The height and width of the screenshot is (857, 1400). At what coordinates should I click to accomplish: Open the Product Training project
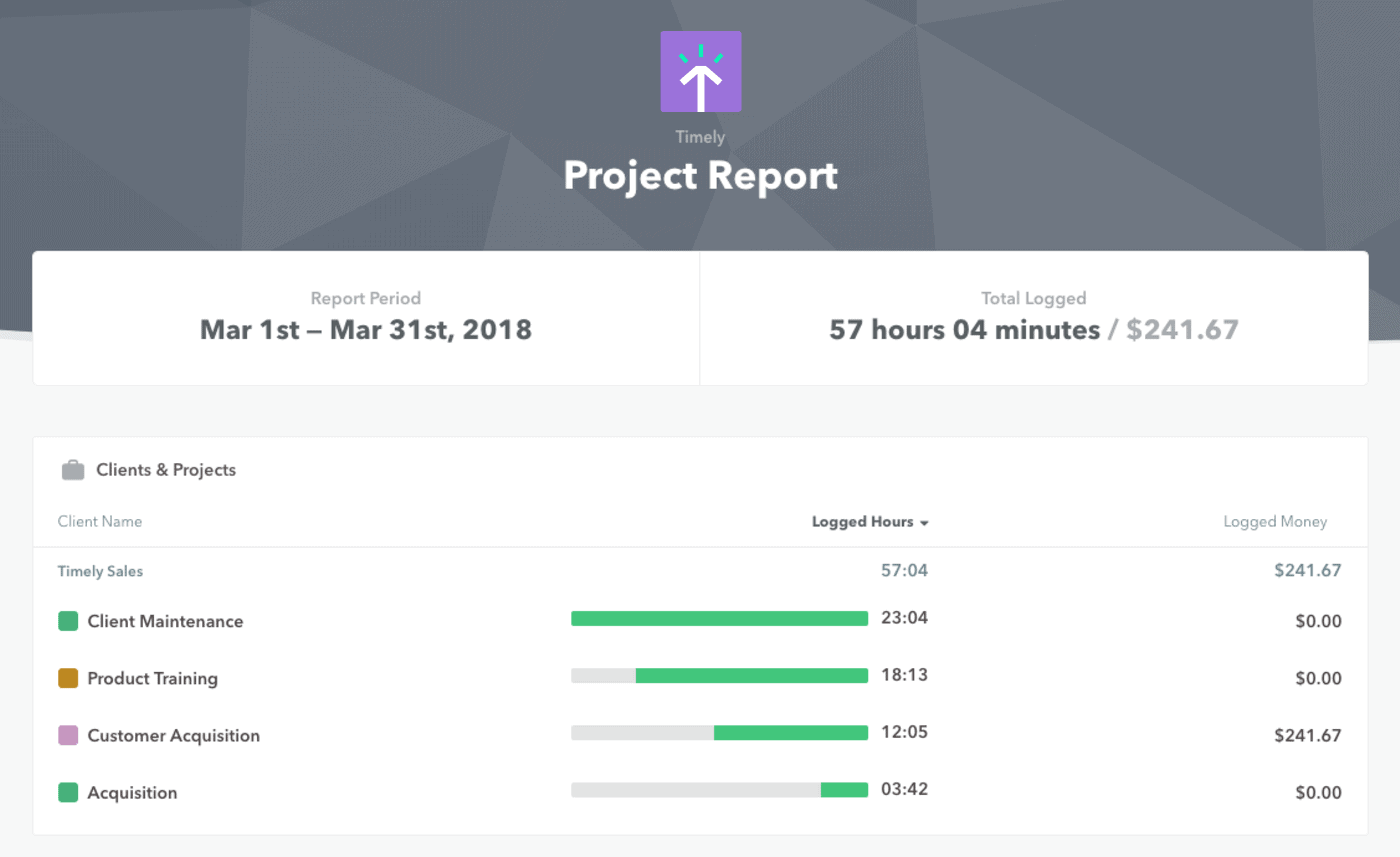(154, 677)
